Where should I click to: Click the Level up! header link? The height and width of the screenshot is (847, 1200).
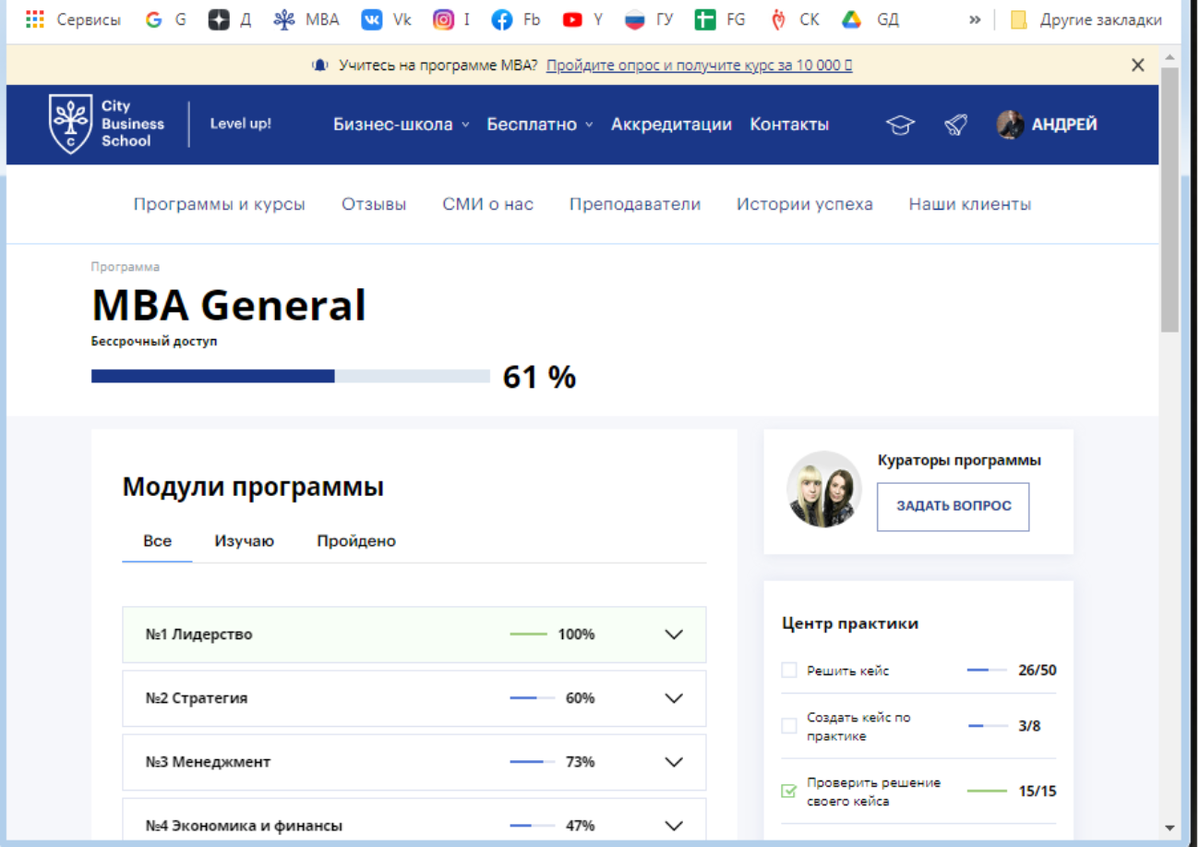coord(240,124)
